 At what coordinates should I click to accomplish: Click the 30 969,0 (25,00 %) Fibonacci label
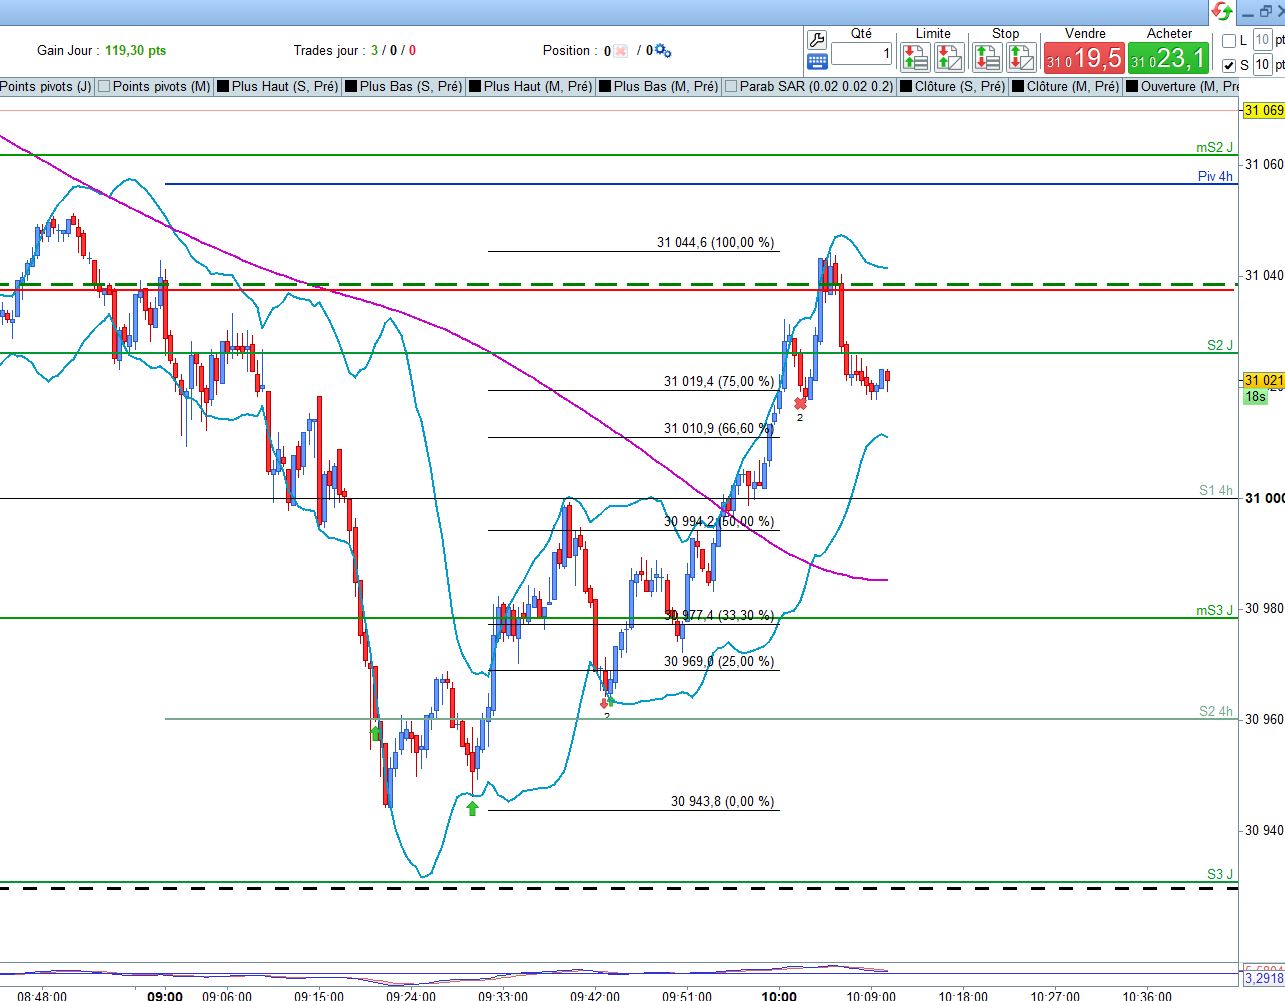(719, 661)
